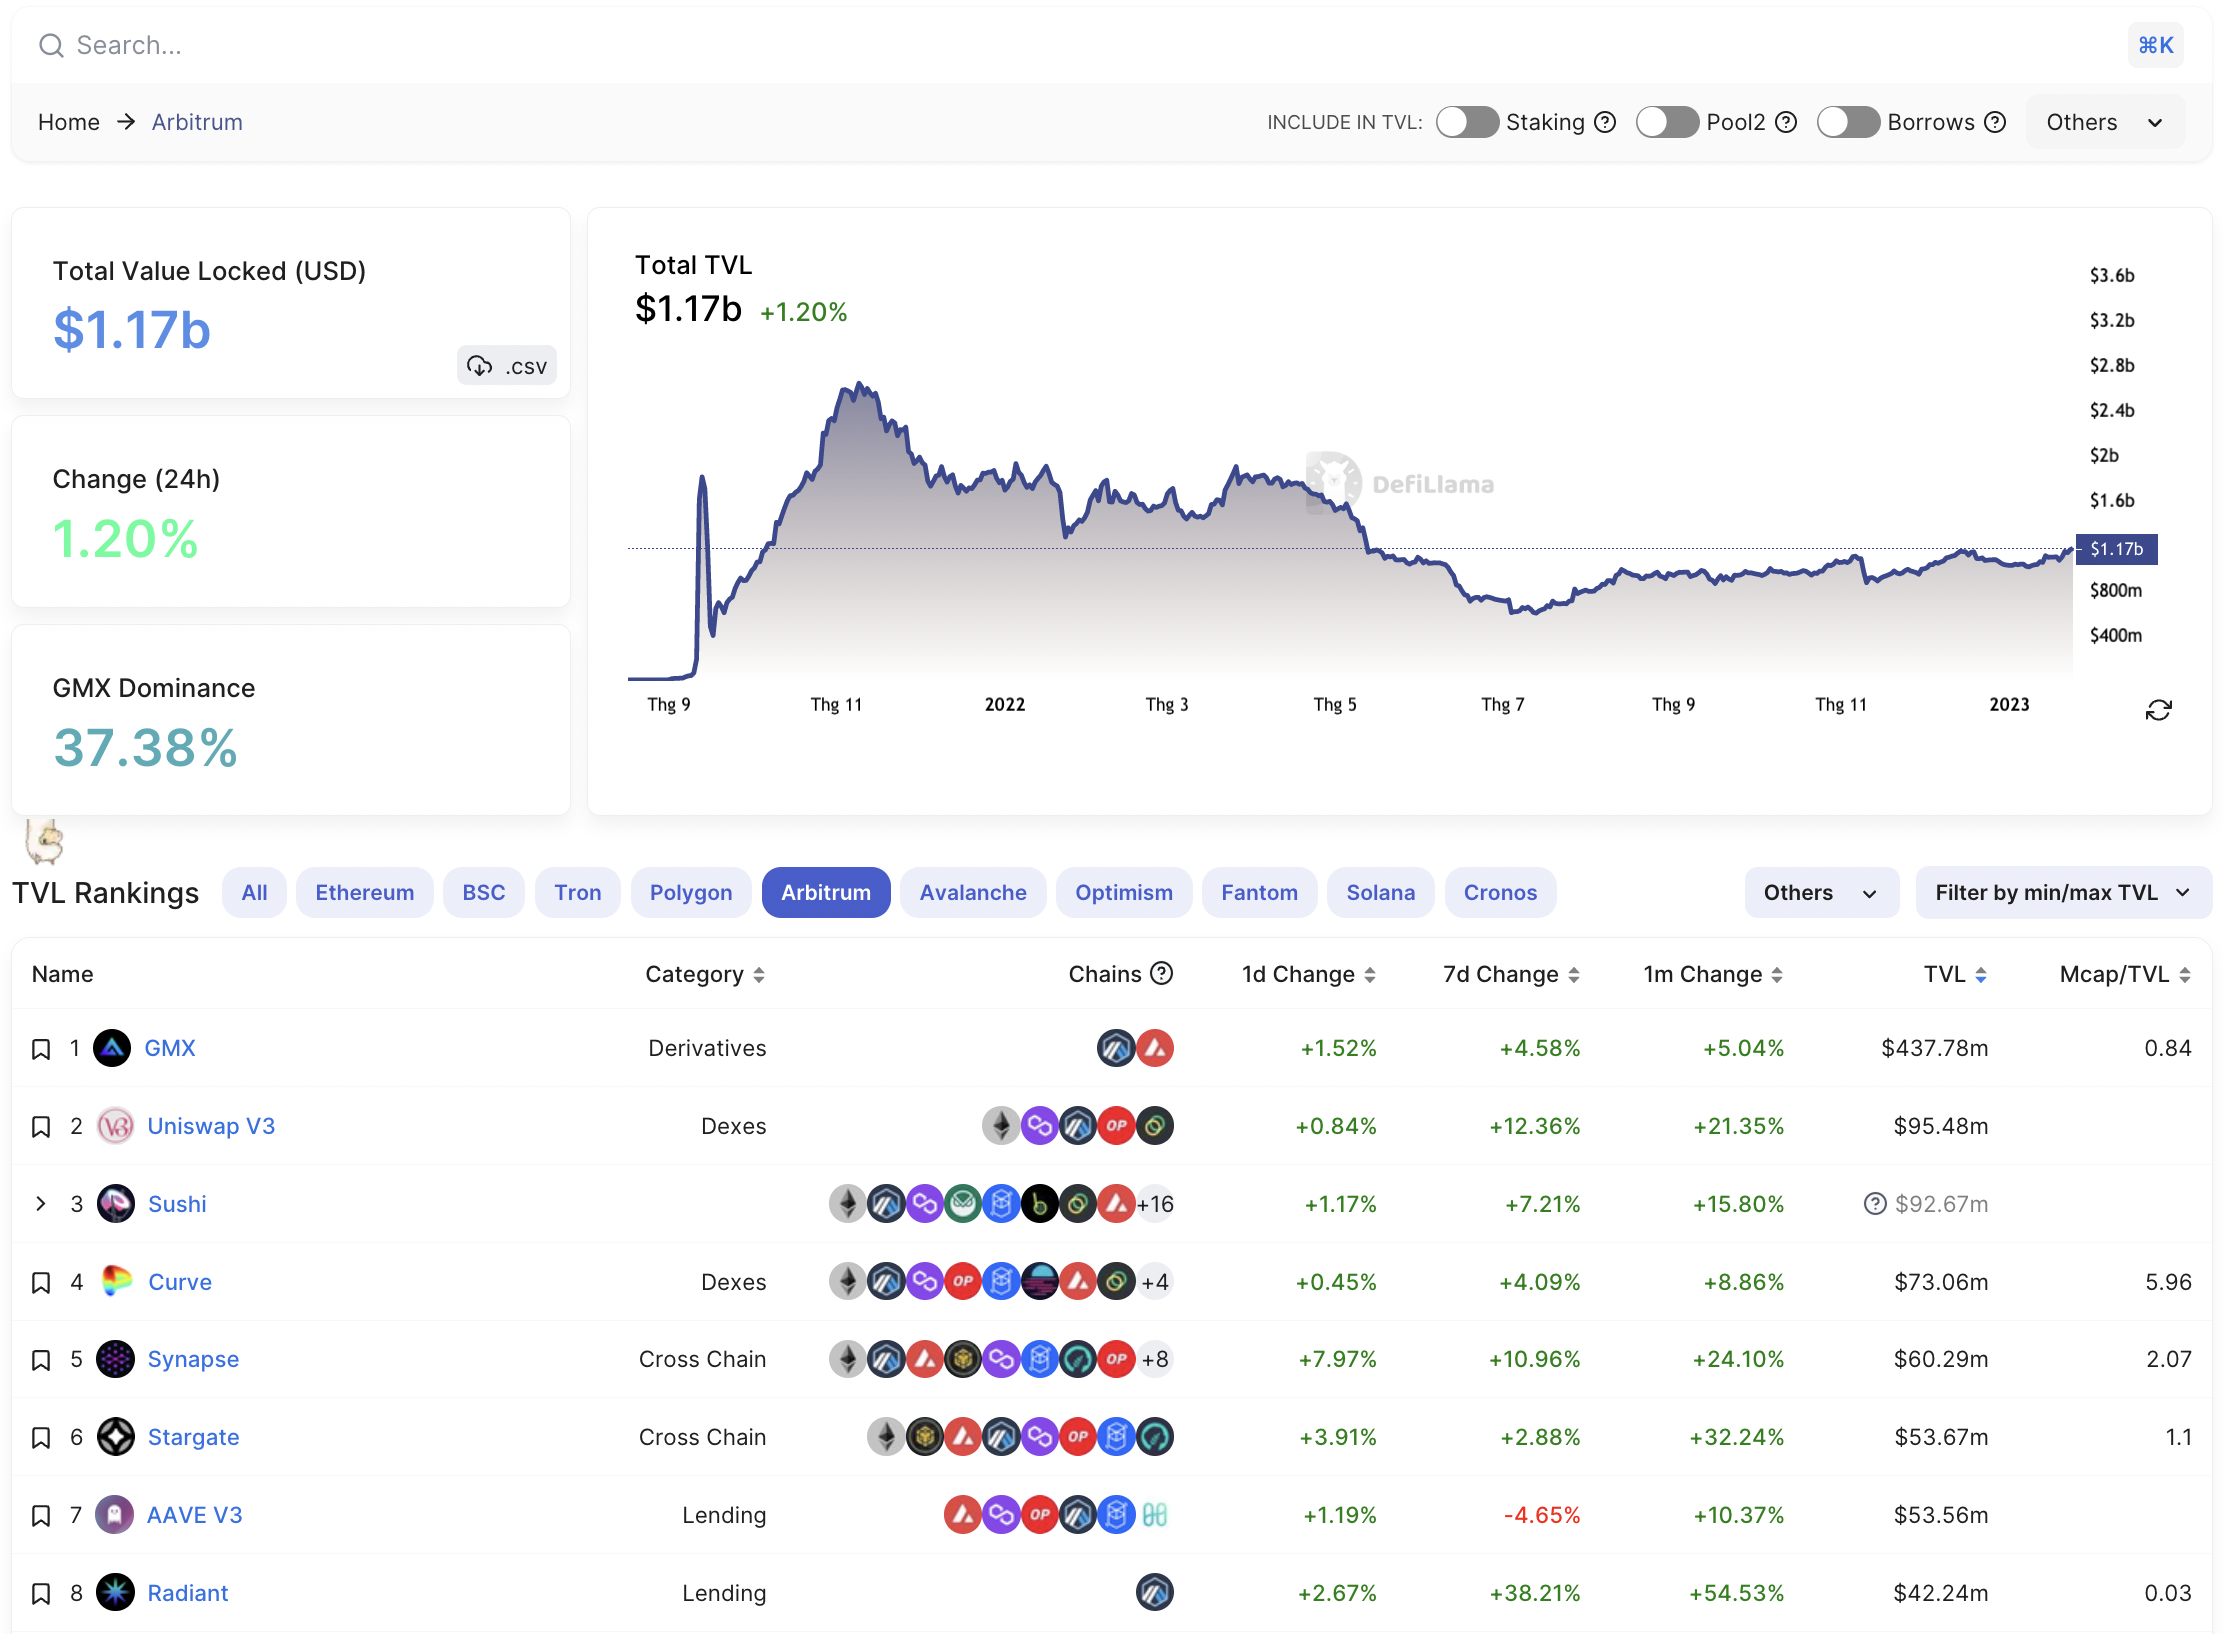
Task: Click the Home arrow breadcrumb separator
Action: [126, 122]
